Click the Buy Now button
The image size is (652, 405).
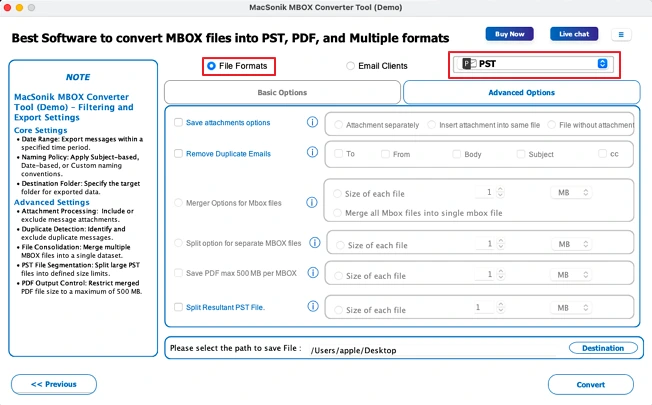(x=509, y=34)
